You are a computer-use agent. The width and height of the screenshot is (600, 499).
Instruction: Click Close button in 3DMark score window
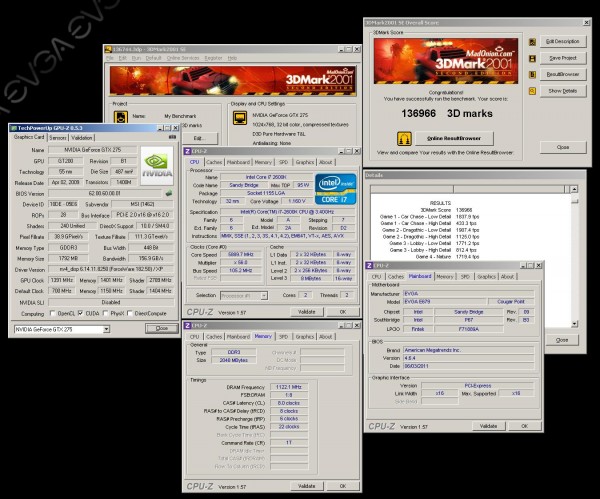click(563, 147)
